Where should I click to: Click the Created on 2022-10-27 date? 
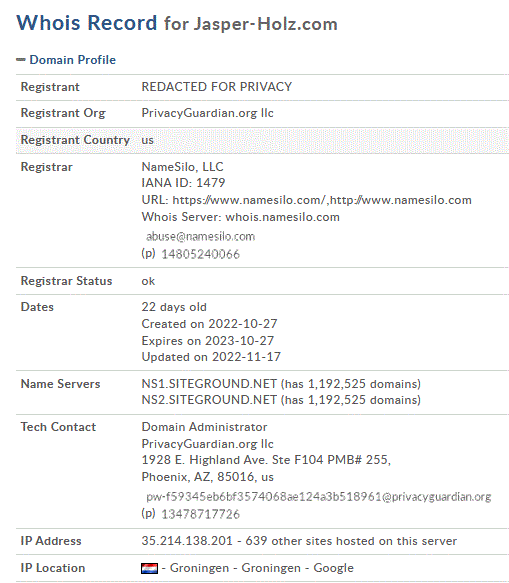pos(209,324)
